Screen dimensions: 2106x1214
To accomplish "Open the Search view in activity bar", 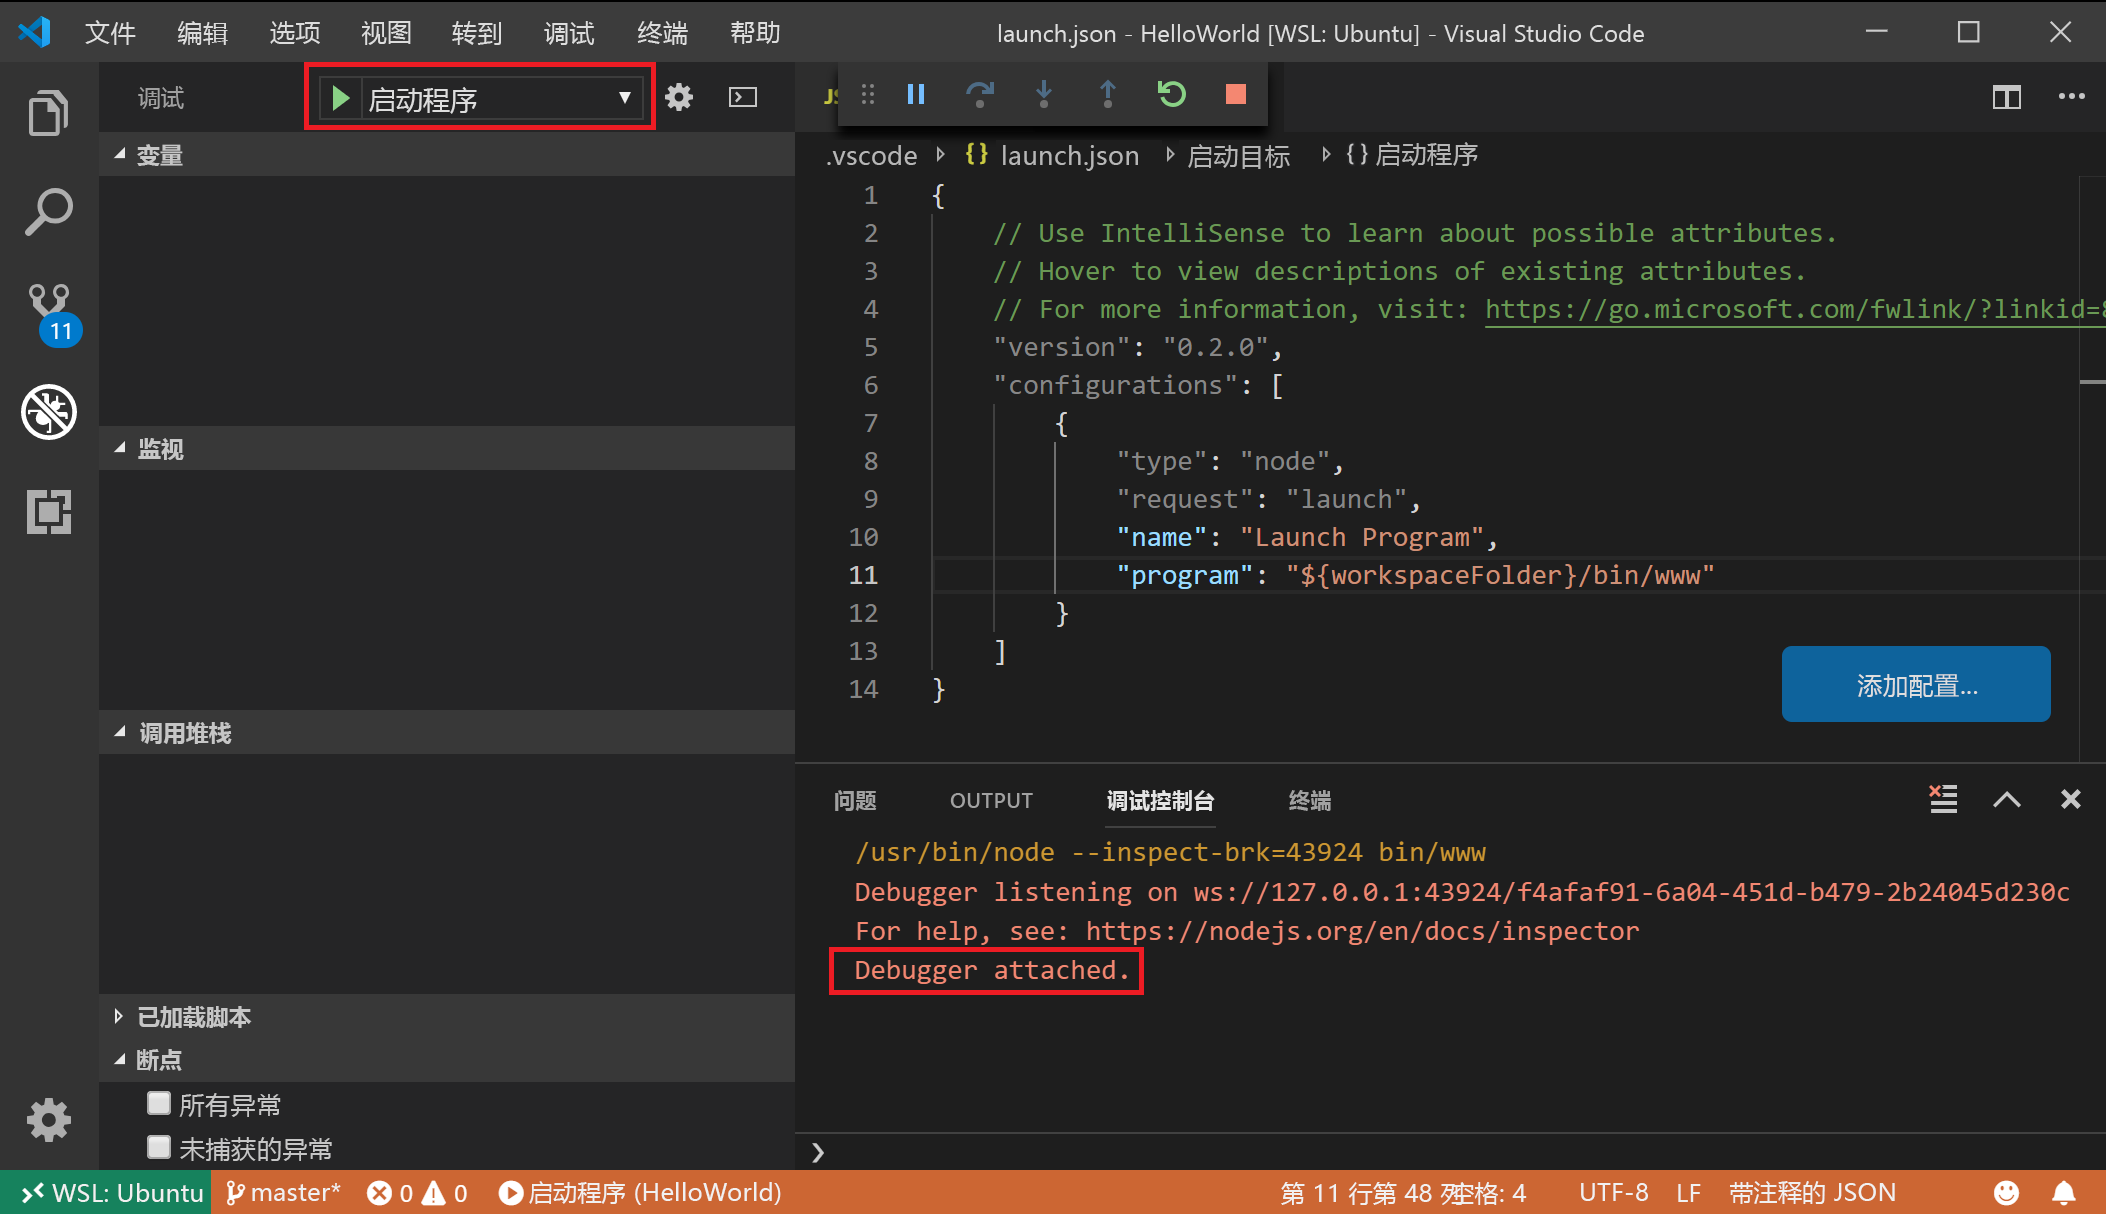I will tap(48, 212).
